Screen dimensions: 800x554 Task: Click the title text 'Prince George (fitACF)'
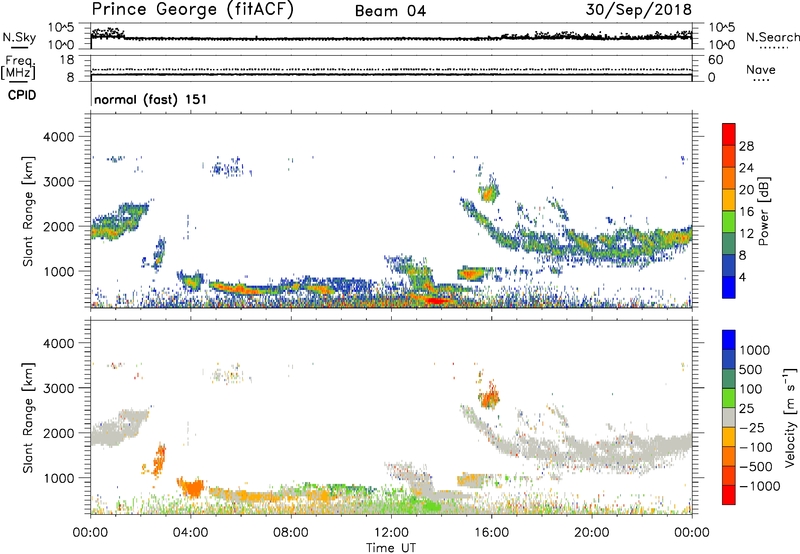pos(192,10)
